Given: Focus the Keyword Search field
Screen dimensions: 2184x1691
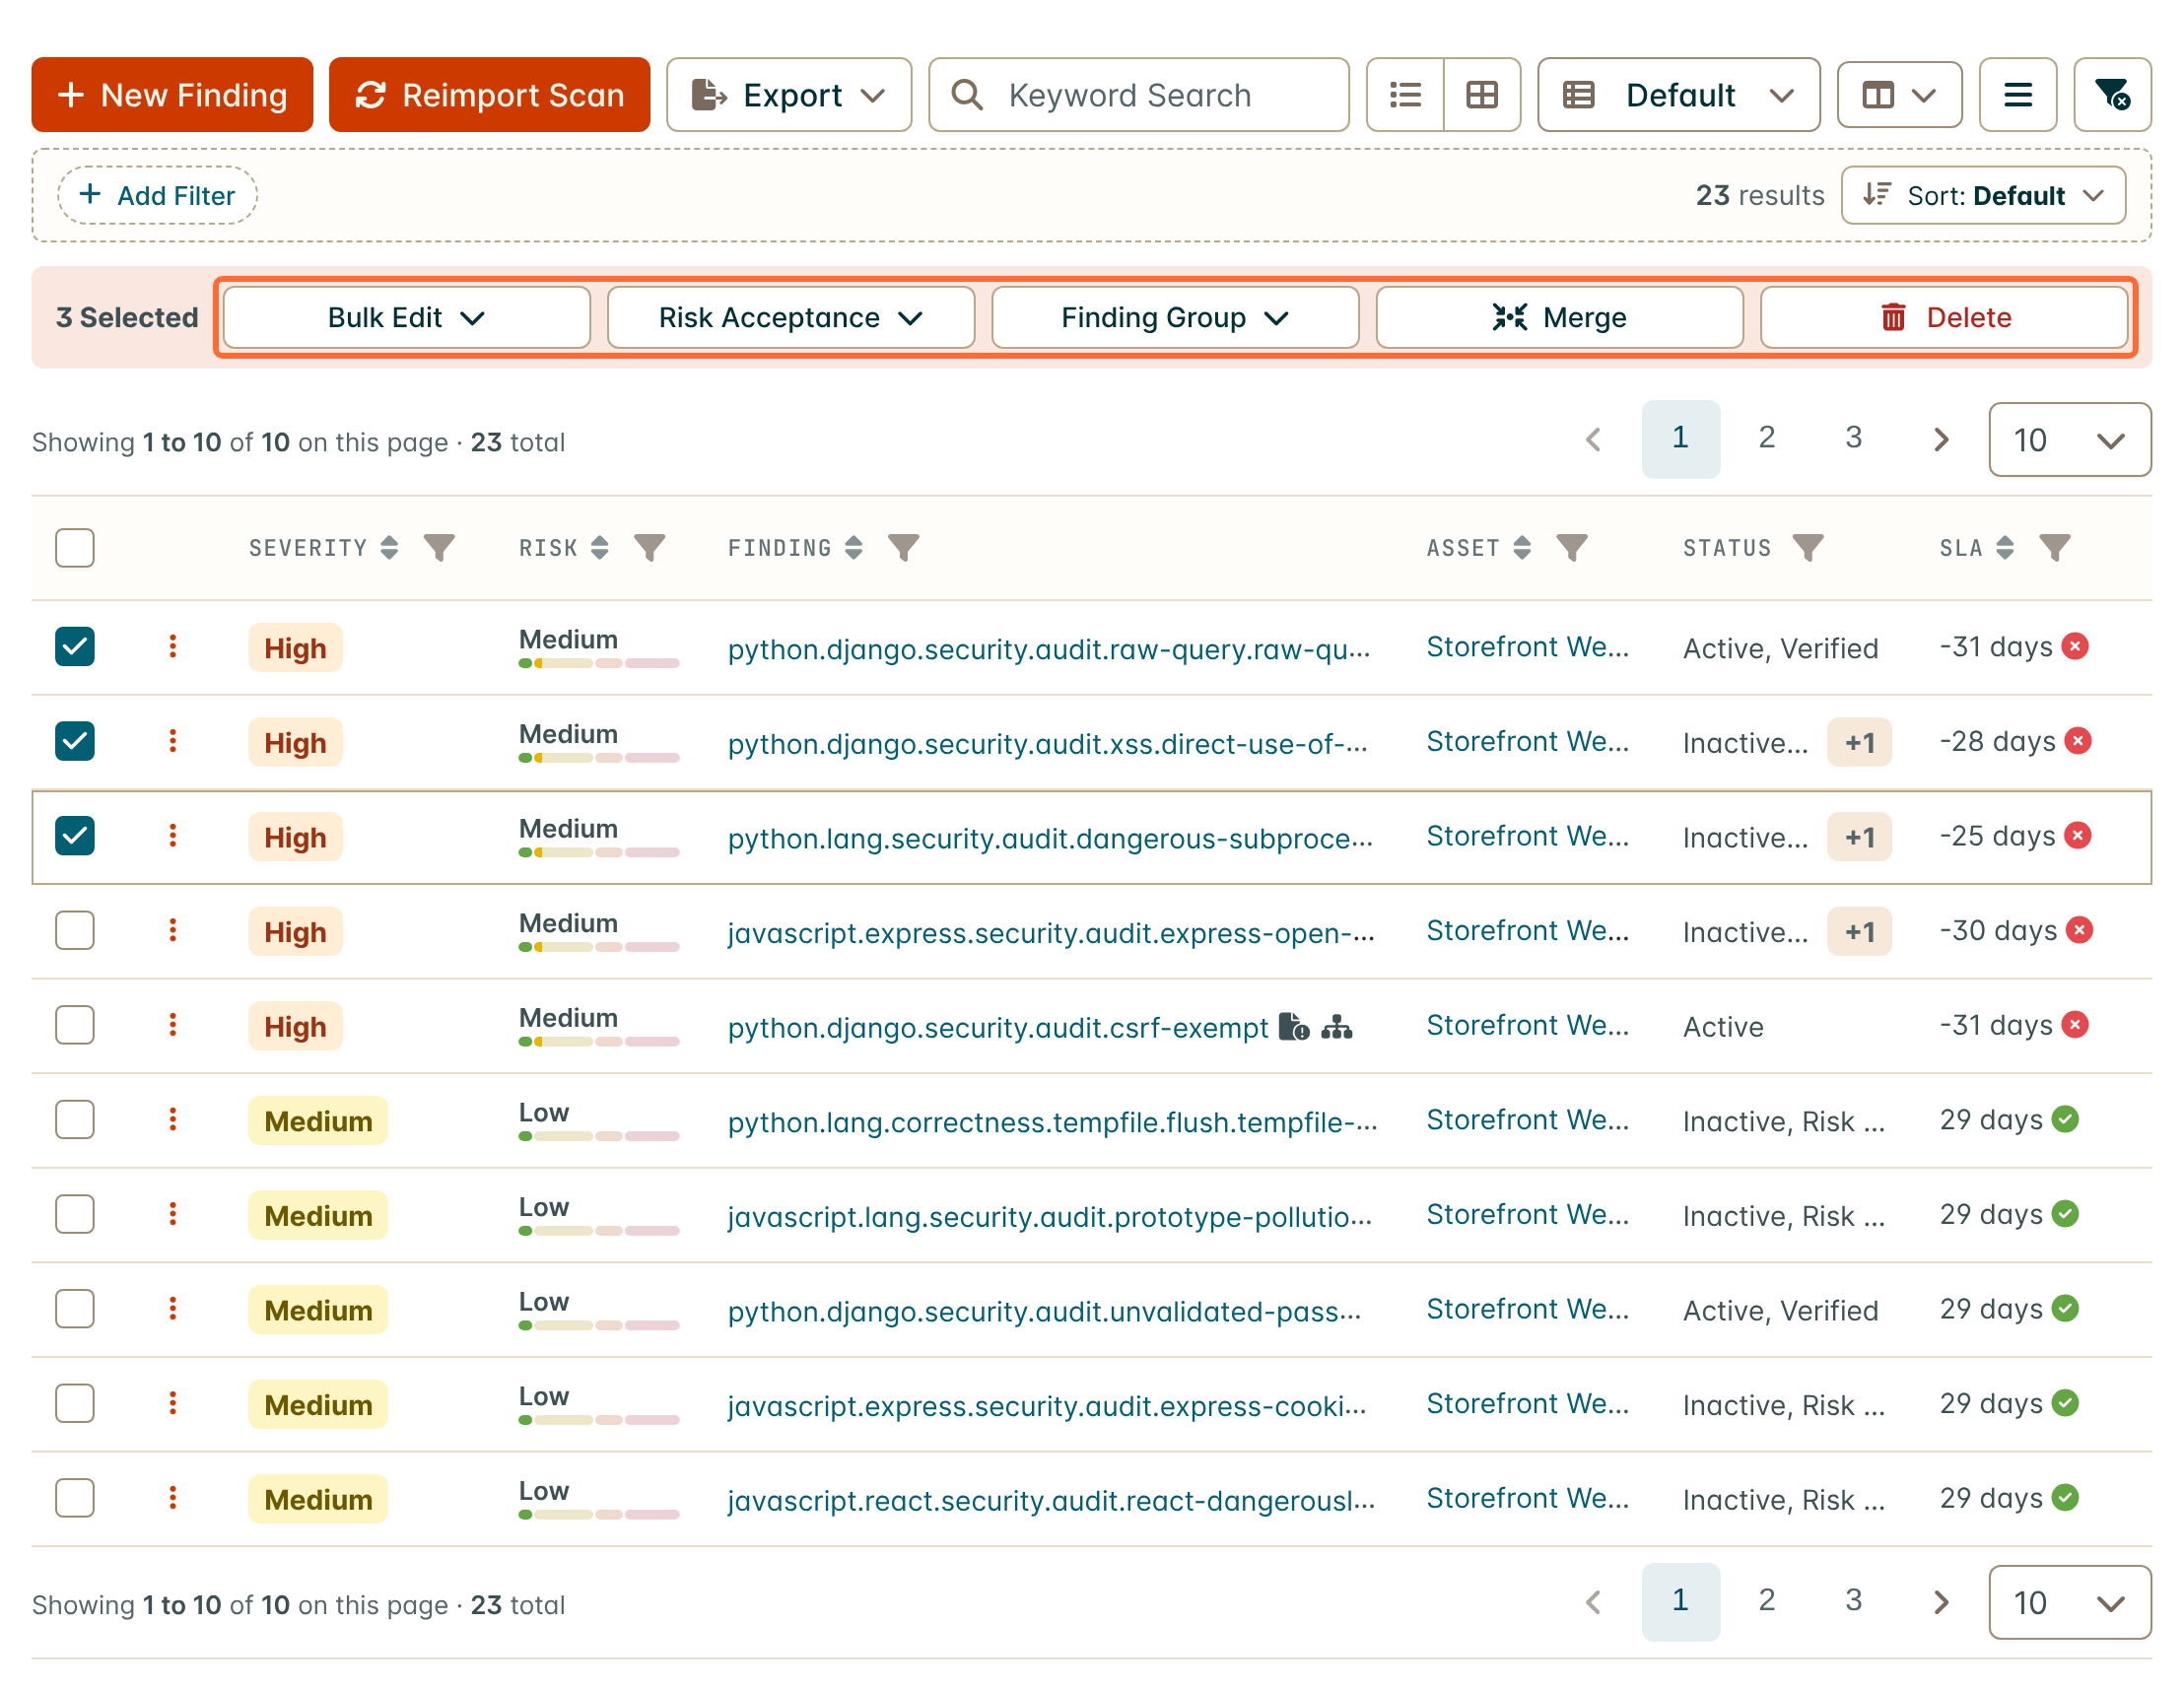Looking at the screenshot, I should (1138, 95).
